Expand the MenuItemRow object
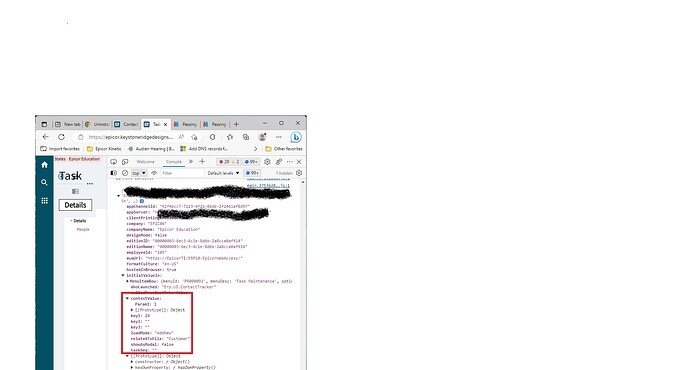Viewport: 690px width, 370px height. [128, 281]
